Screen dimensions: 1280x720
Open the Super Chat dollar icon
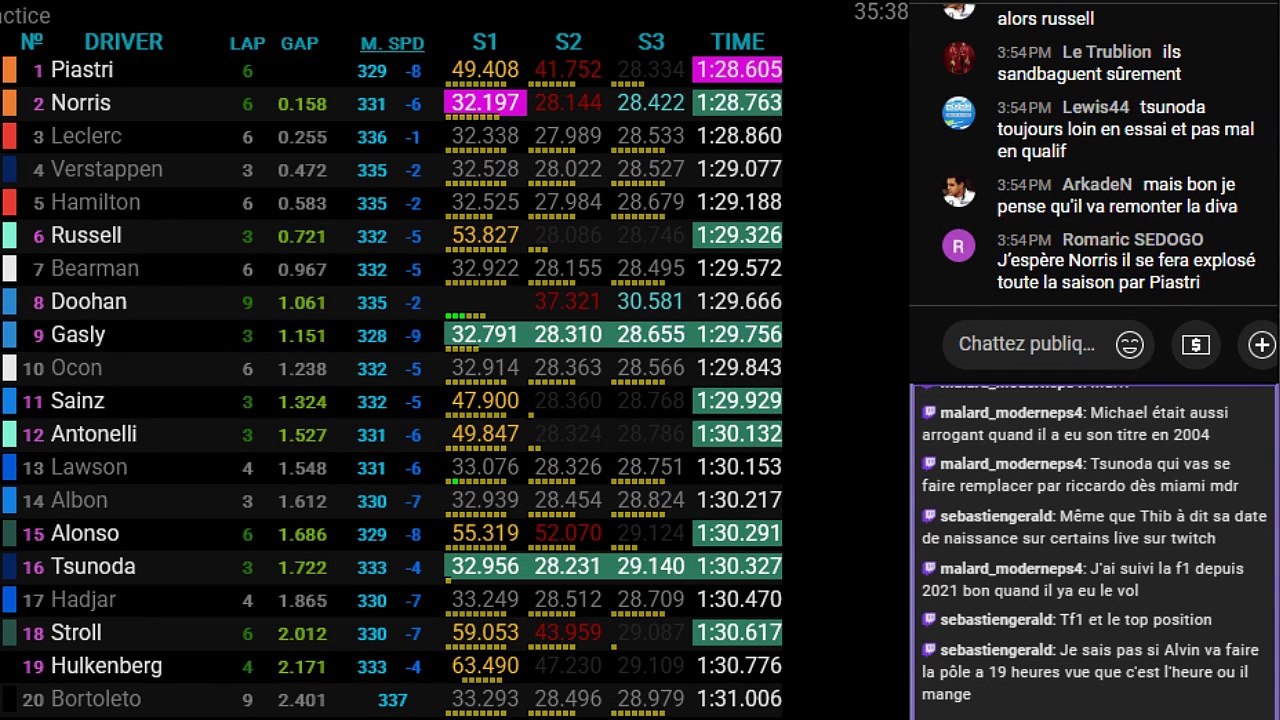coord(1195,345)
